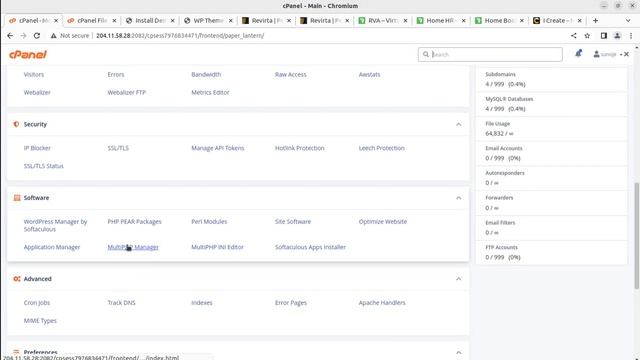The image size is (640, 360).
Task: Open Application Manager
Action: click(52, 247)
